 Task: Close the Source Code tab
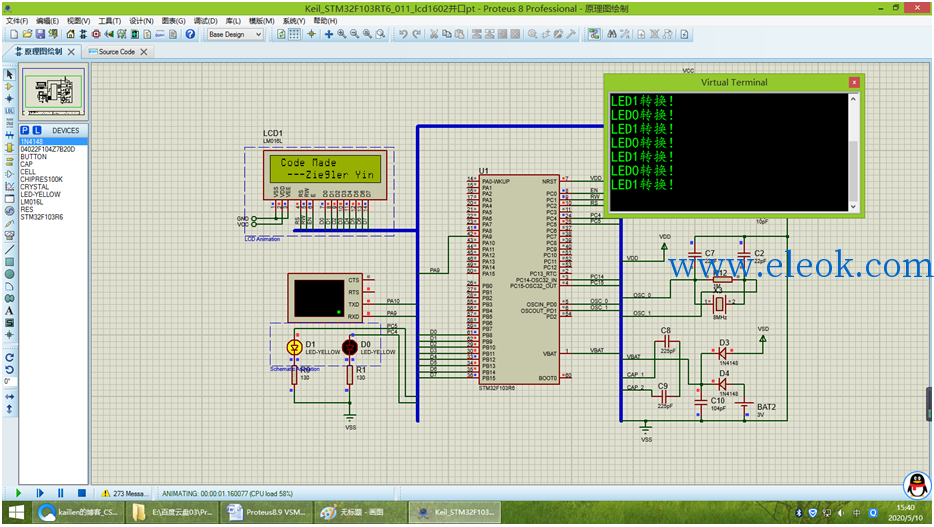click(x=144, y=52)
